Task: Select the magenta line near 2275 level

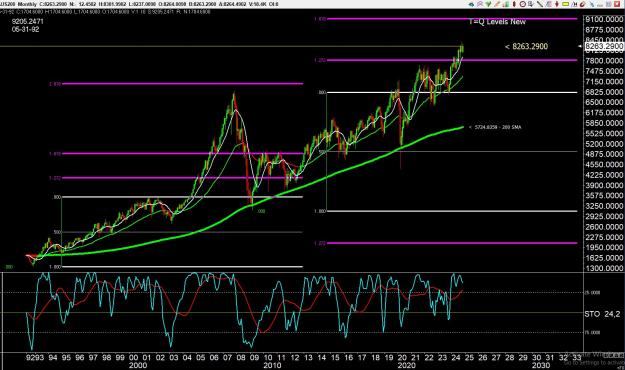Action: (x=452, y=243)
